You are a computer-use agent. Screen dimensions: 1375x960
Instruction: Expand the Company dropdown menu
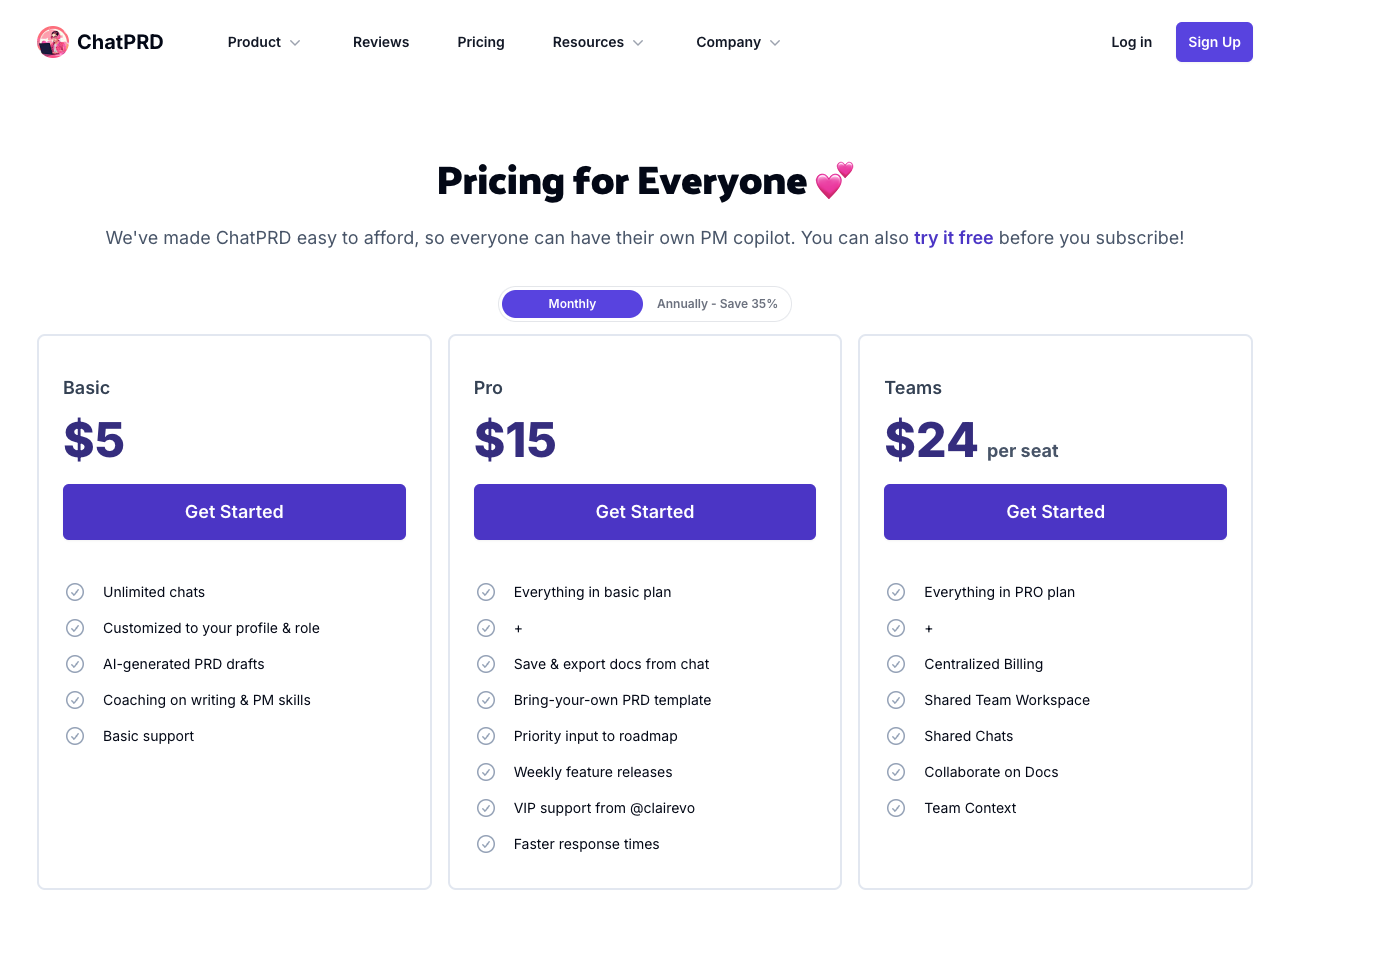pos(738,42)
